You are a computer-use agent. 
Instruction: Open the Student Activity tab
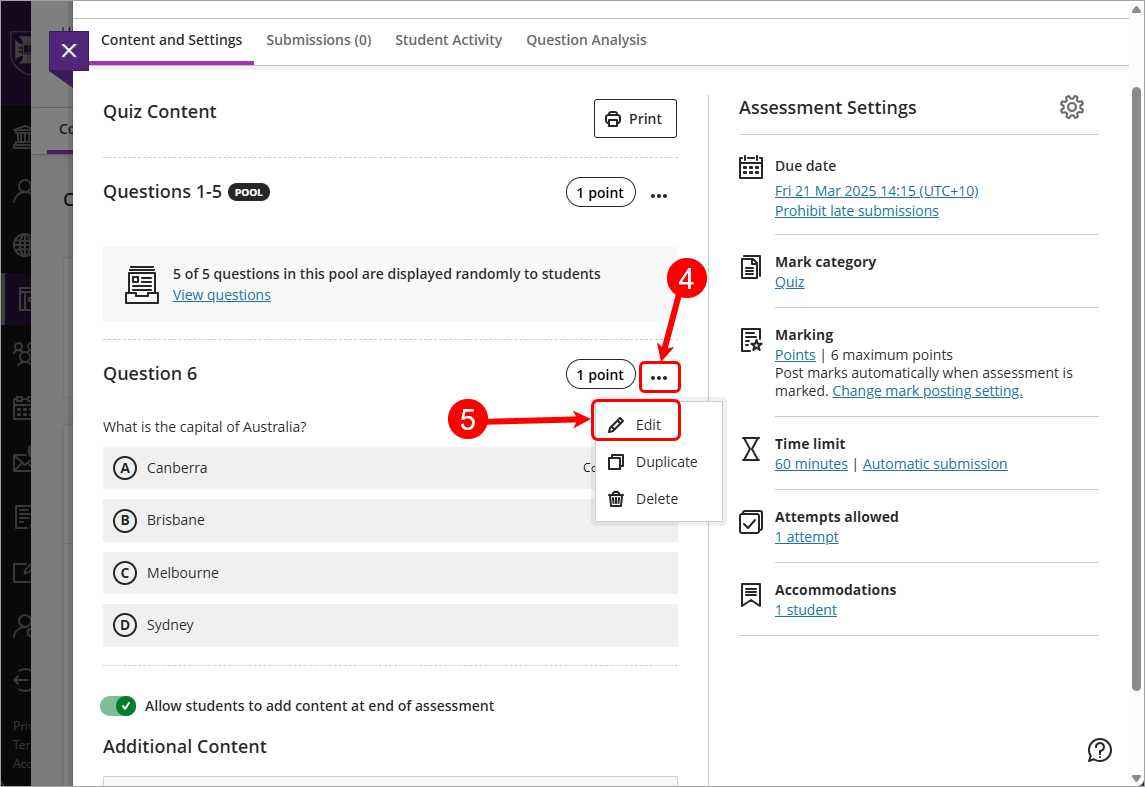(448, 40)
